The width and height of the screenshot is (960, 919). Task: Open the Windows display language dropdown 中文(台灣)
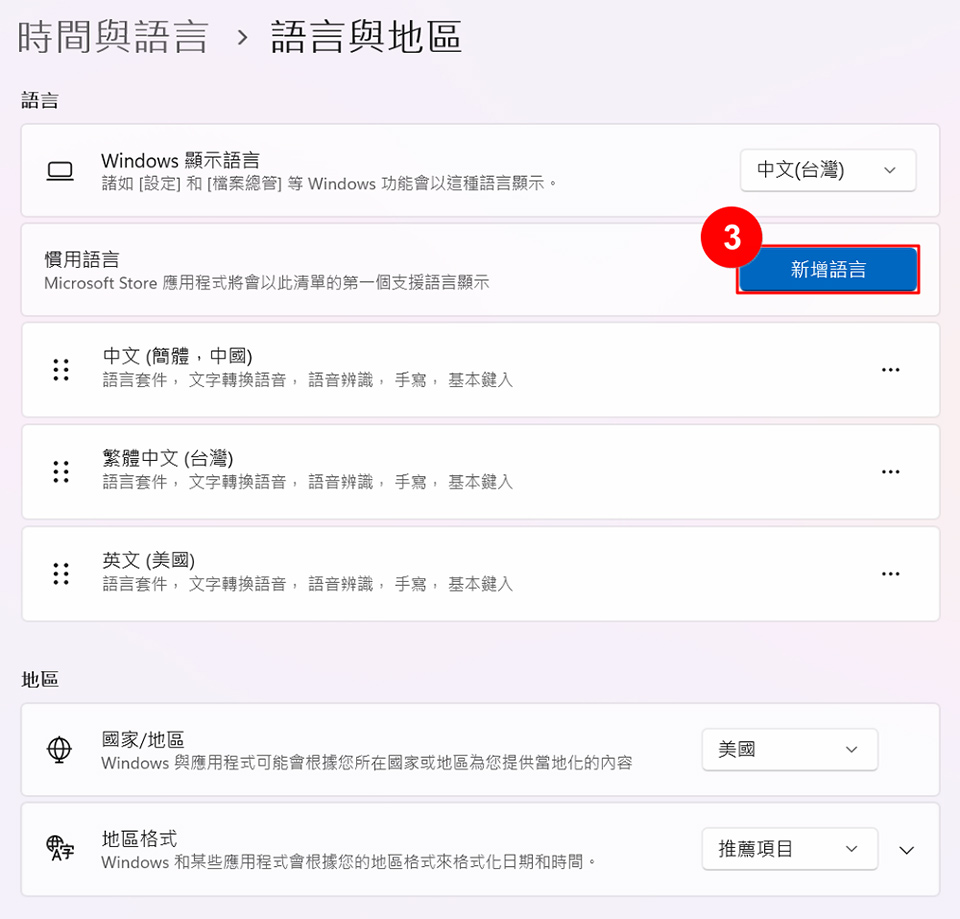pyautogui.click(x=827, y=170)
